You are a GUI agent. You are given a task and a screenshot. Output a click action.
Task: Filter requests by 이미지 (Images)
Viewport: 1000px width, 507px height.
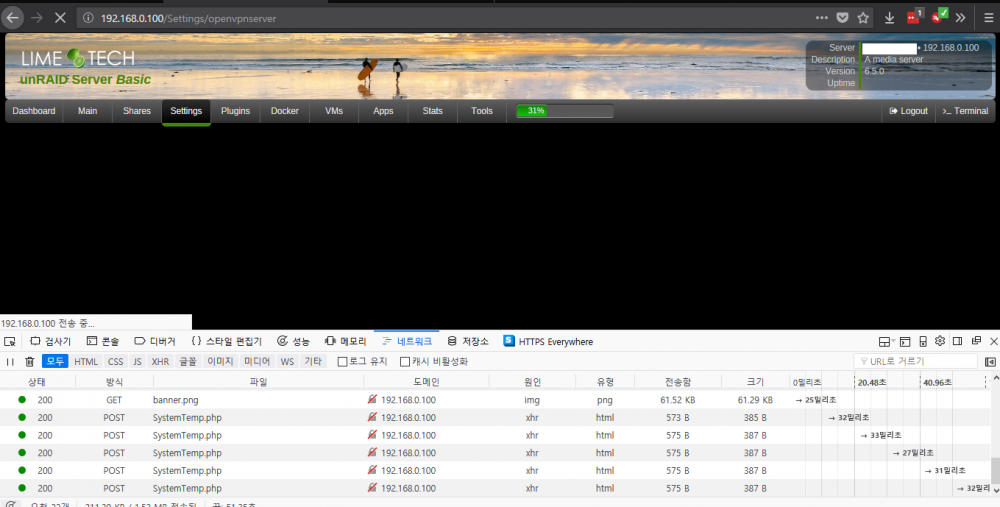coord(220,362)
